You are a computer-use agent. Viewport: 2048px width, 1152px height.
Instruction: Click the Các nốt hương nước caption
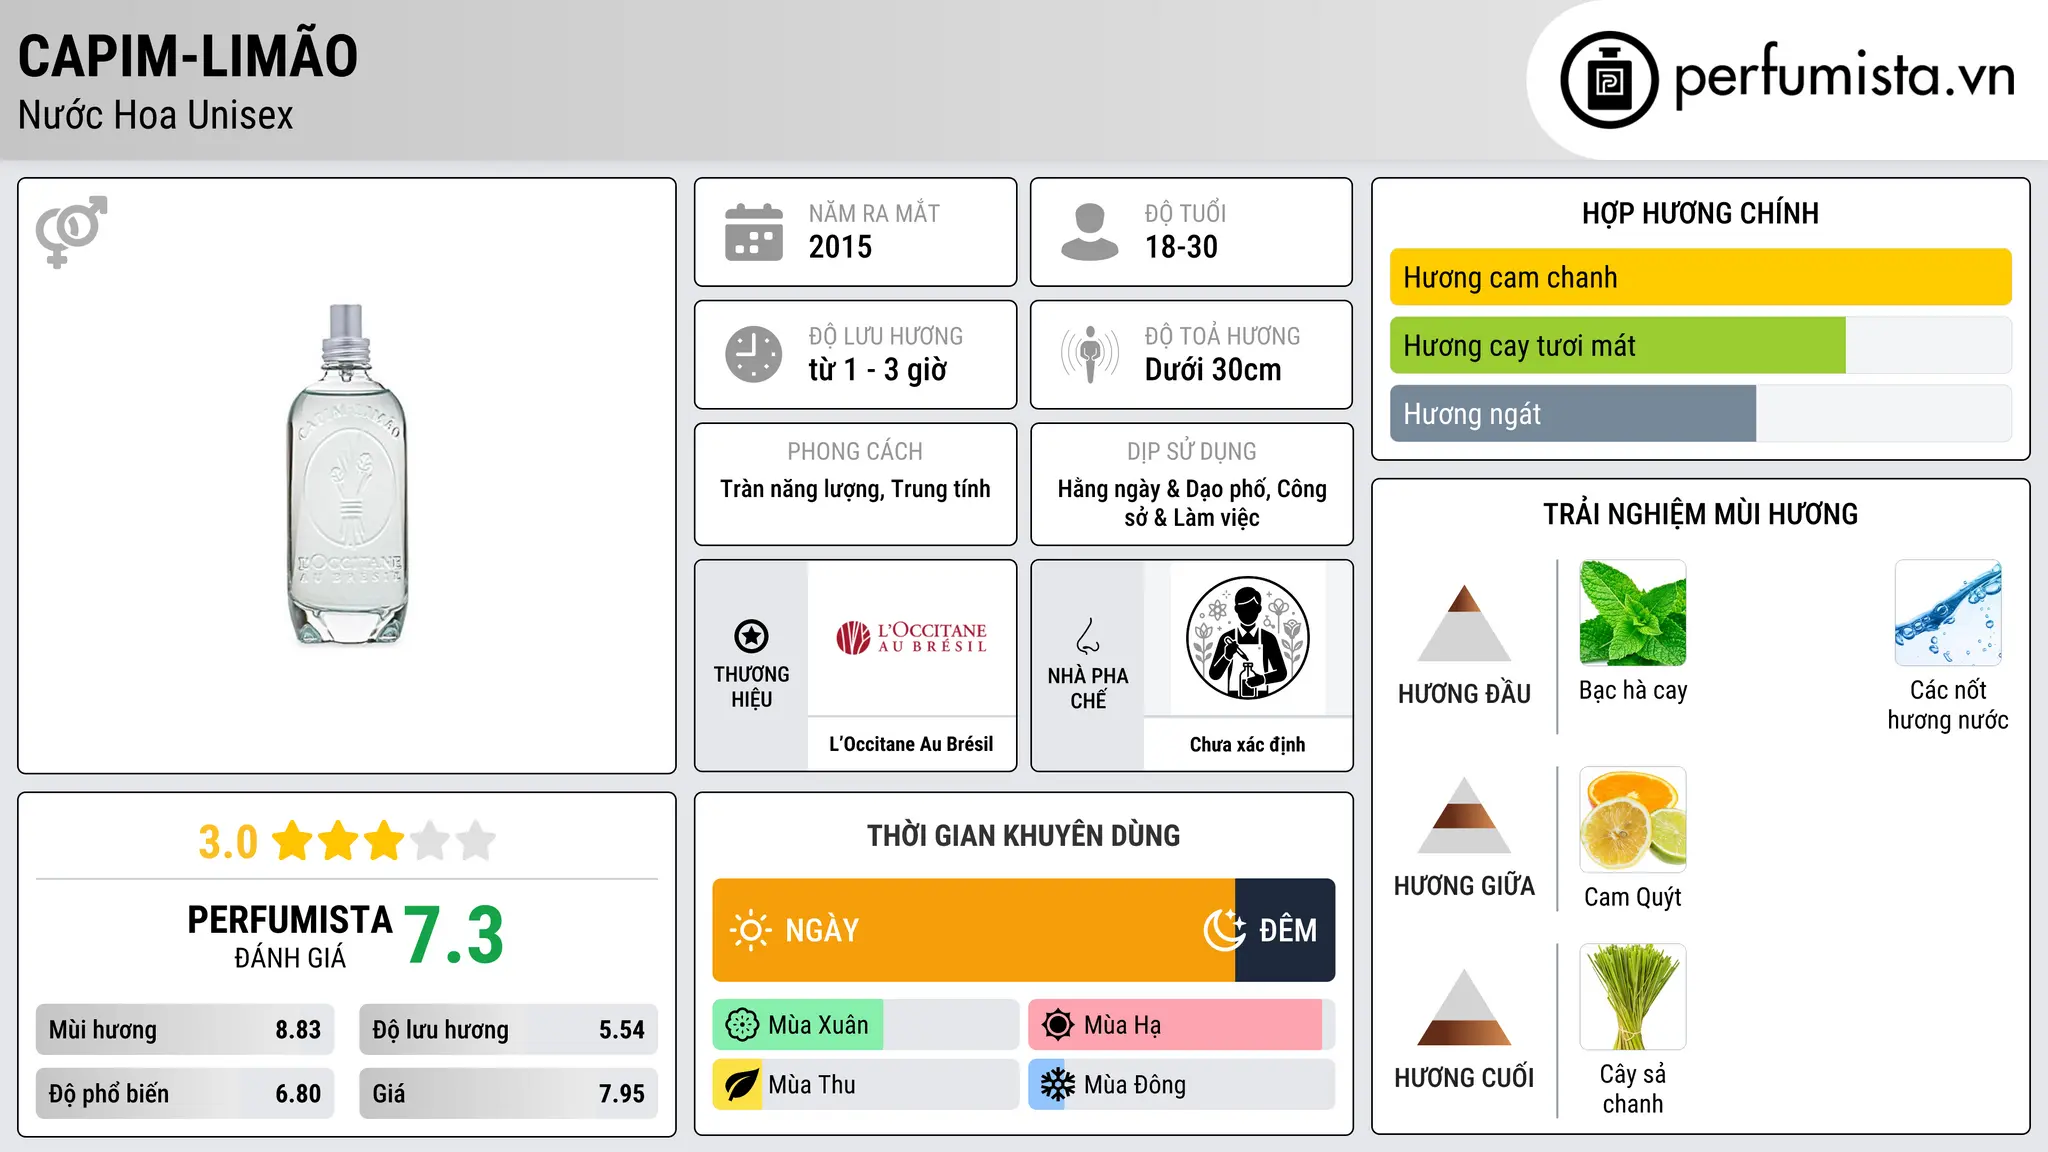pos(1948,705)
